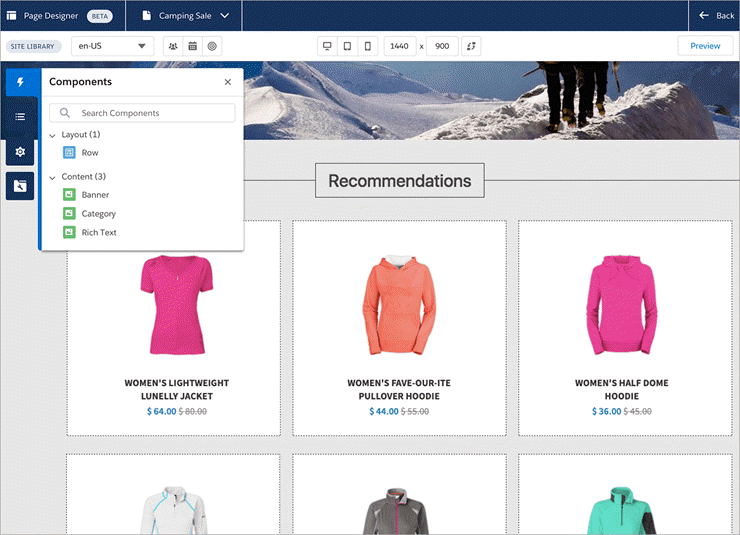Click the "$ 44.00" sale price

coord(384,411)
